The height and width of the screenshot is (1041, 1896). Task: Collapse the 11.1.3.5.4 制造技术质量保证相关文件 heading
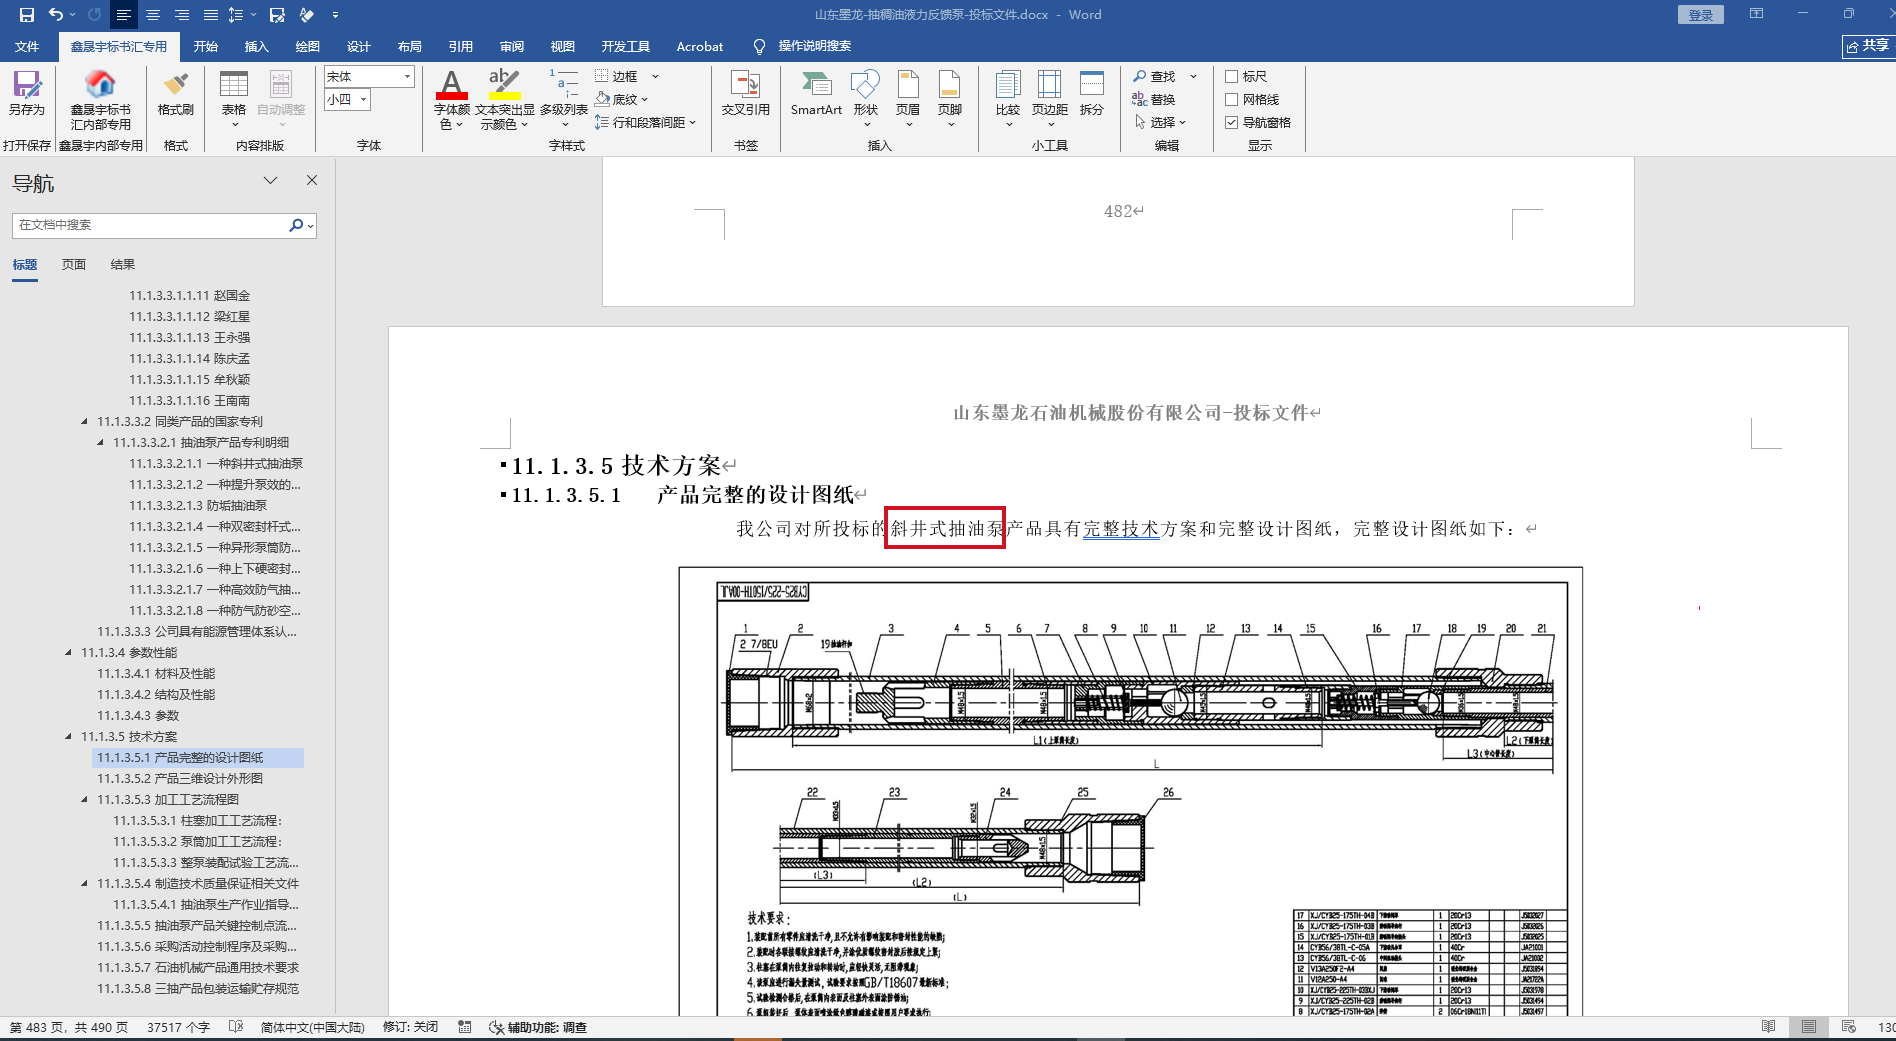click(85, 884)
